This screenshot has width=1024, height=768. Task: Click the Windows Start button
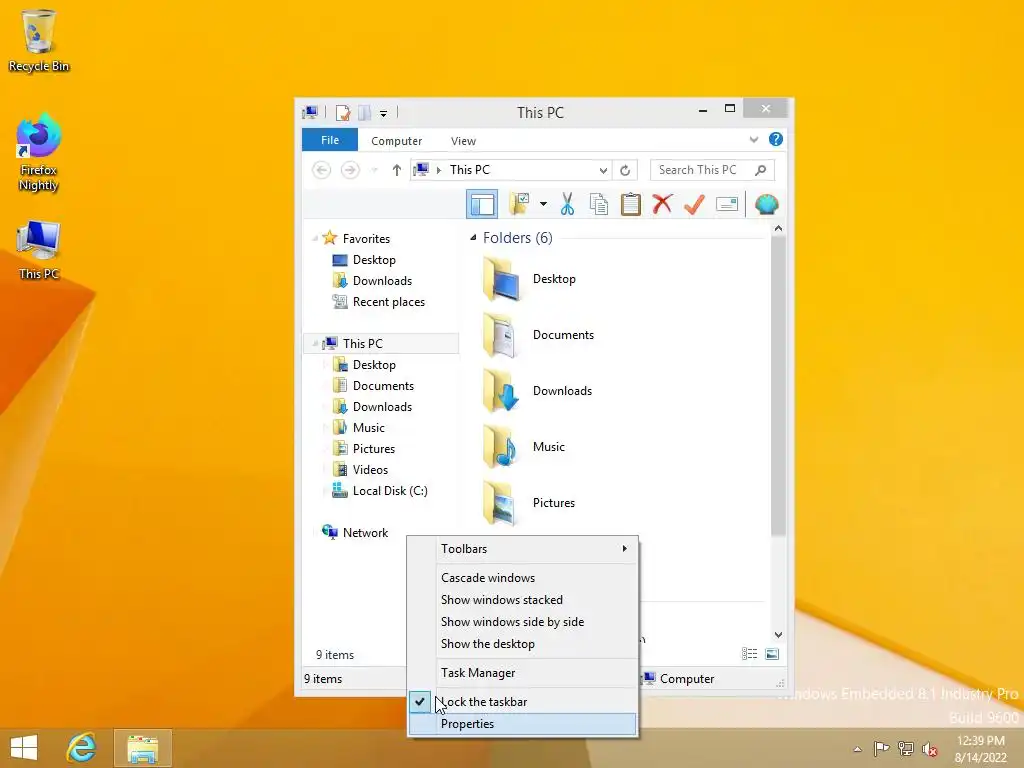click(24, 748)
